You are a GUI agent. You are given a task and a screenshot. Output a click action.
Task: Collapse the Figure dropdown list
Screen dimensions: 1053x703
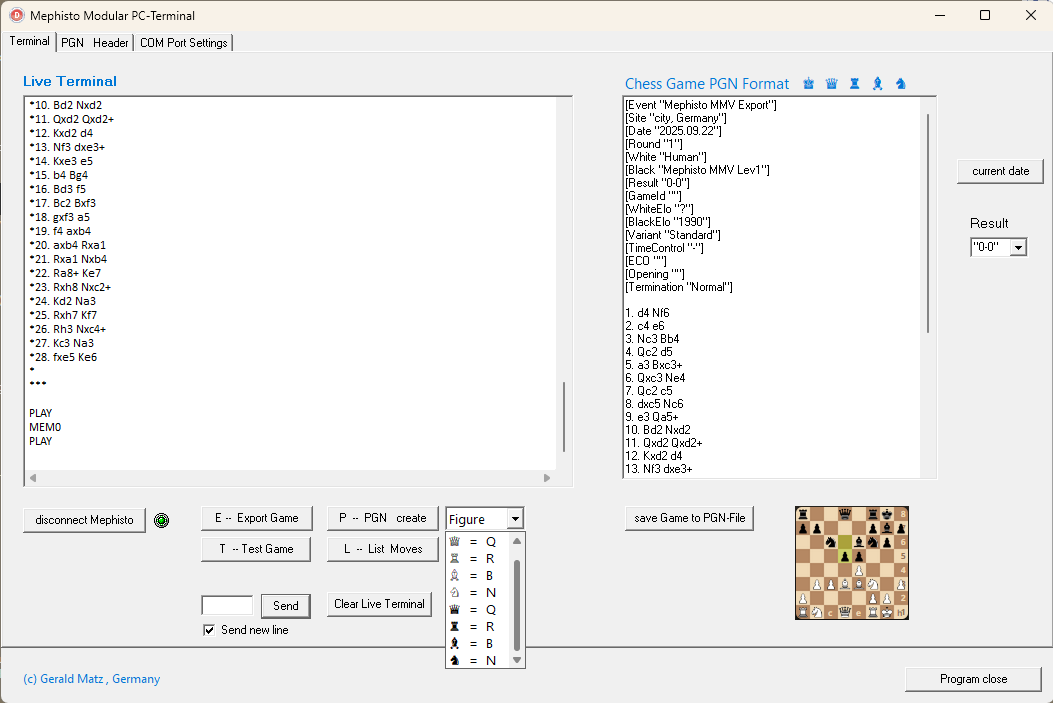pyautogui.click(x=515, y=519)
